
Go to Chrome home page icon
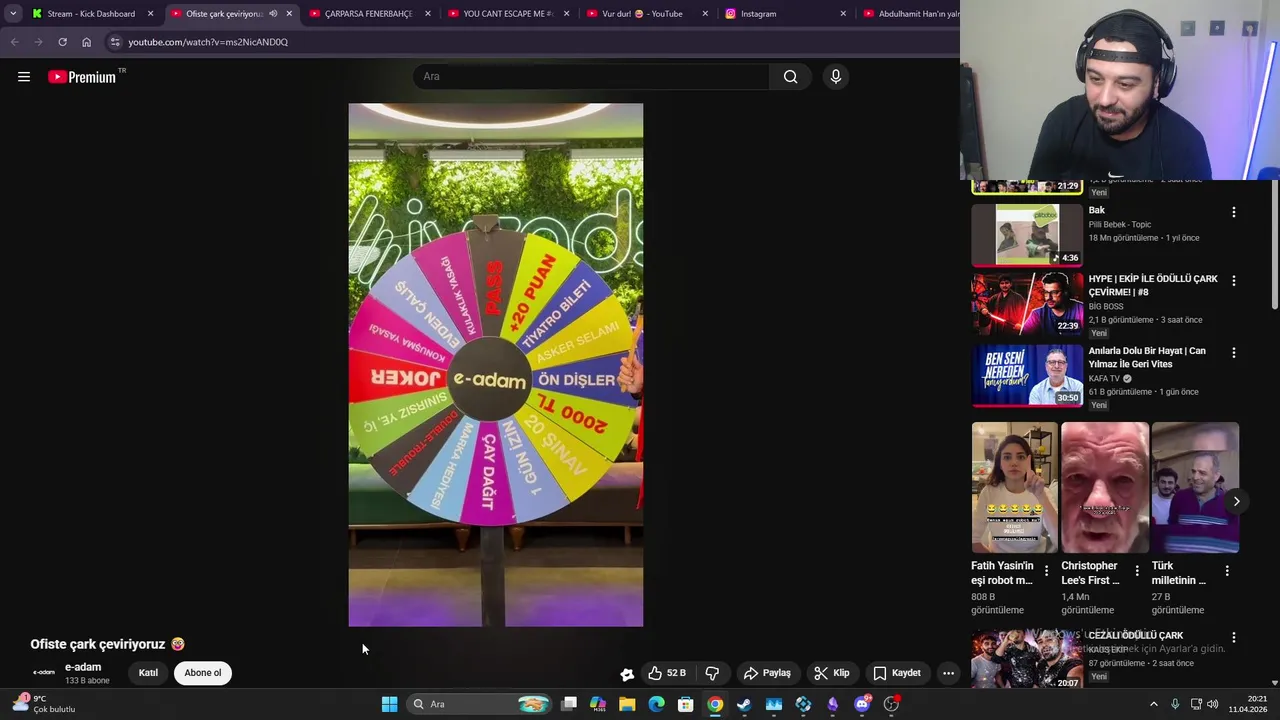[86, 42]
